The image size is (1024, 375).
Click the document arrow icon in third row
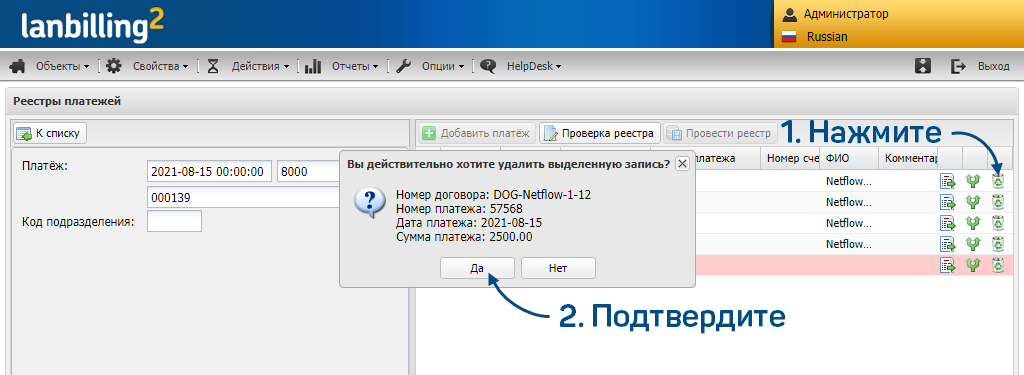(x=947, y=223)
